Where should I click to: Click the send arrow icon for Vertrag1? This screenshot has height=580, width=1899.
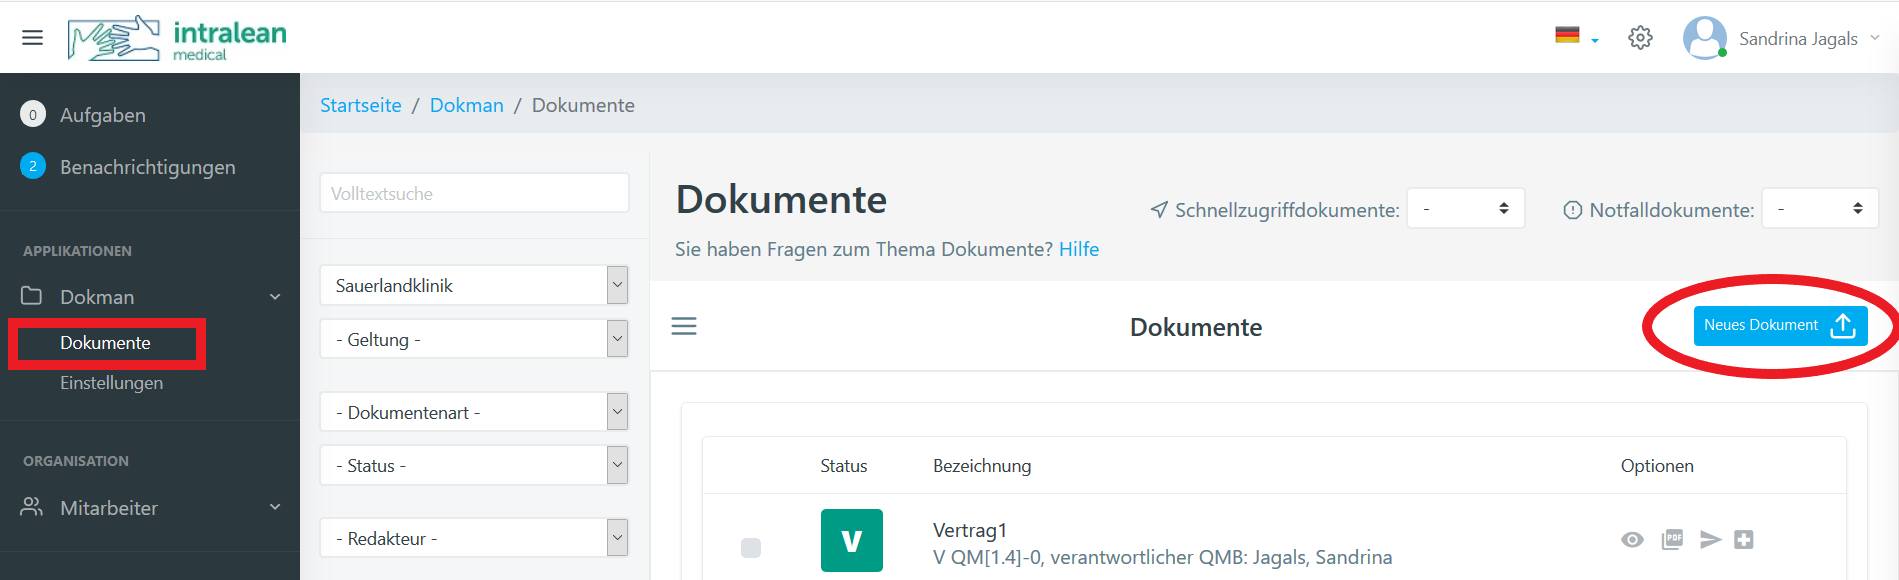point(1710,540)
